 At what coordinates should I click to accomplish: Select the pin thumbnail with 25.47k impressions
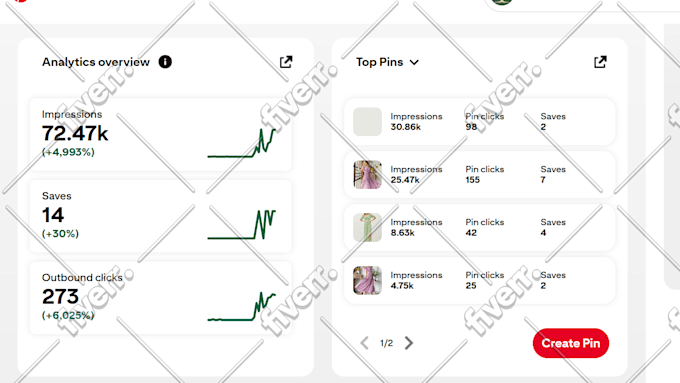tap(367, 175)
